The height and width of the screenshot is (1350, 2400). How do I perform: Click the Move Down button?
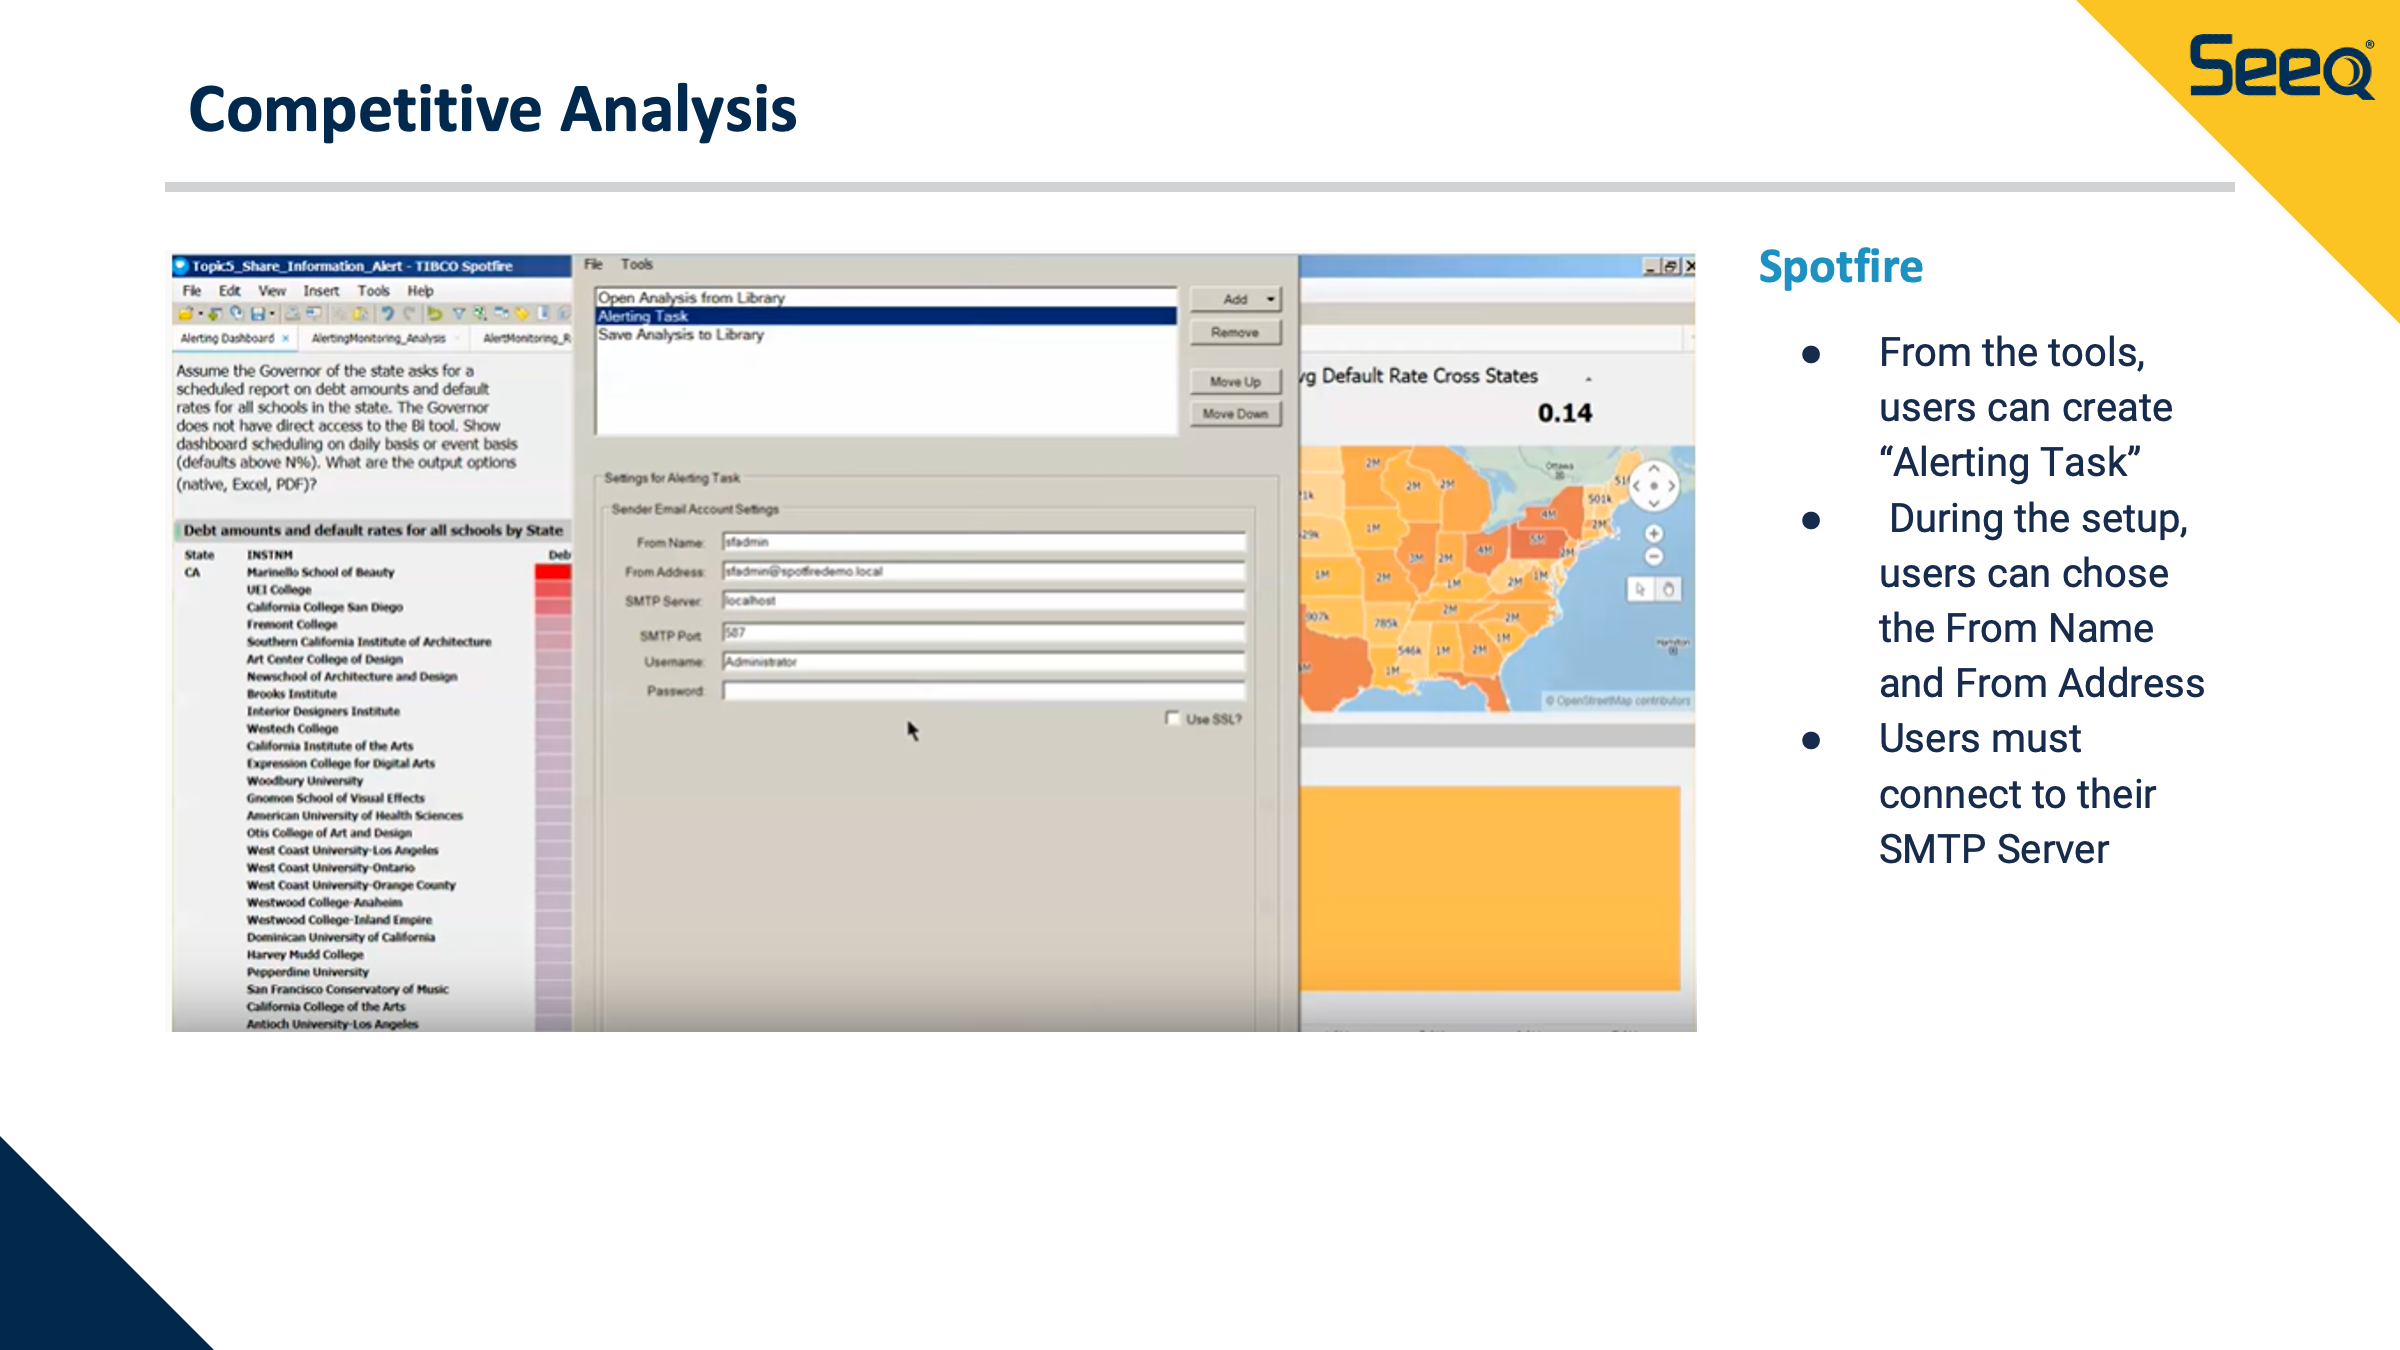pos(1235,413)
